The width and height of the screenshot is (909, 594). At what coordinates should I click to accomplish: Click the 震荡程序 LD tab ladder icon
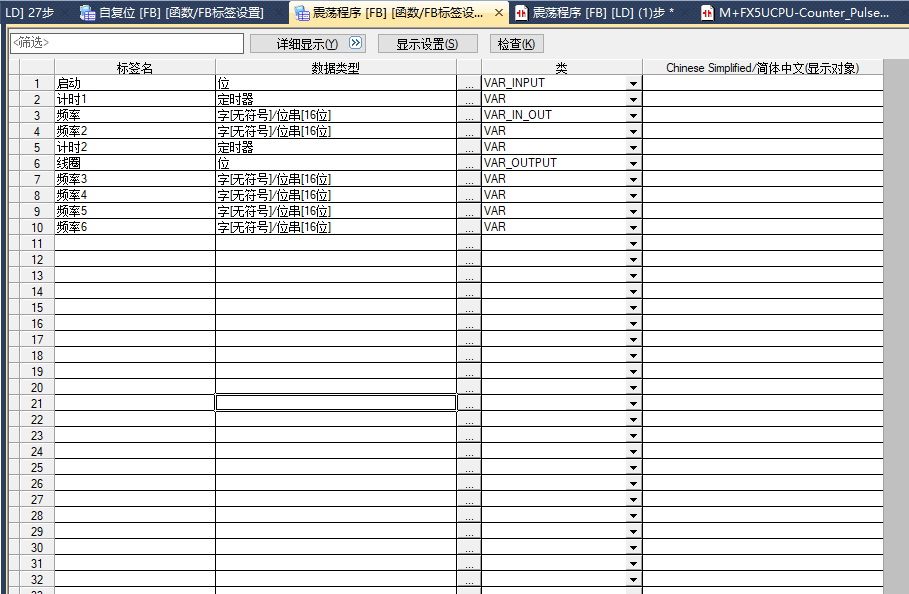coord(521,13)
